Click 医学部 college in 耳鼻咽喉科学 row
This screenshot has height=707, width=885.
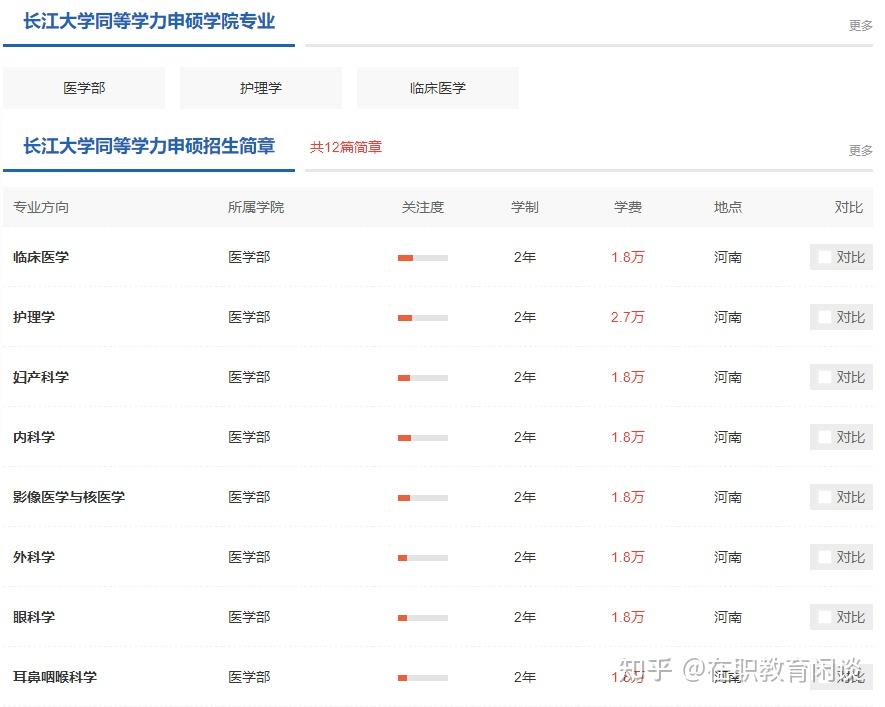pyautogui.click(x=249, y=677)
